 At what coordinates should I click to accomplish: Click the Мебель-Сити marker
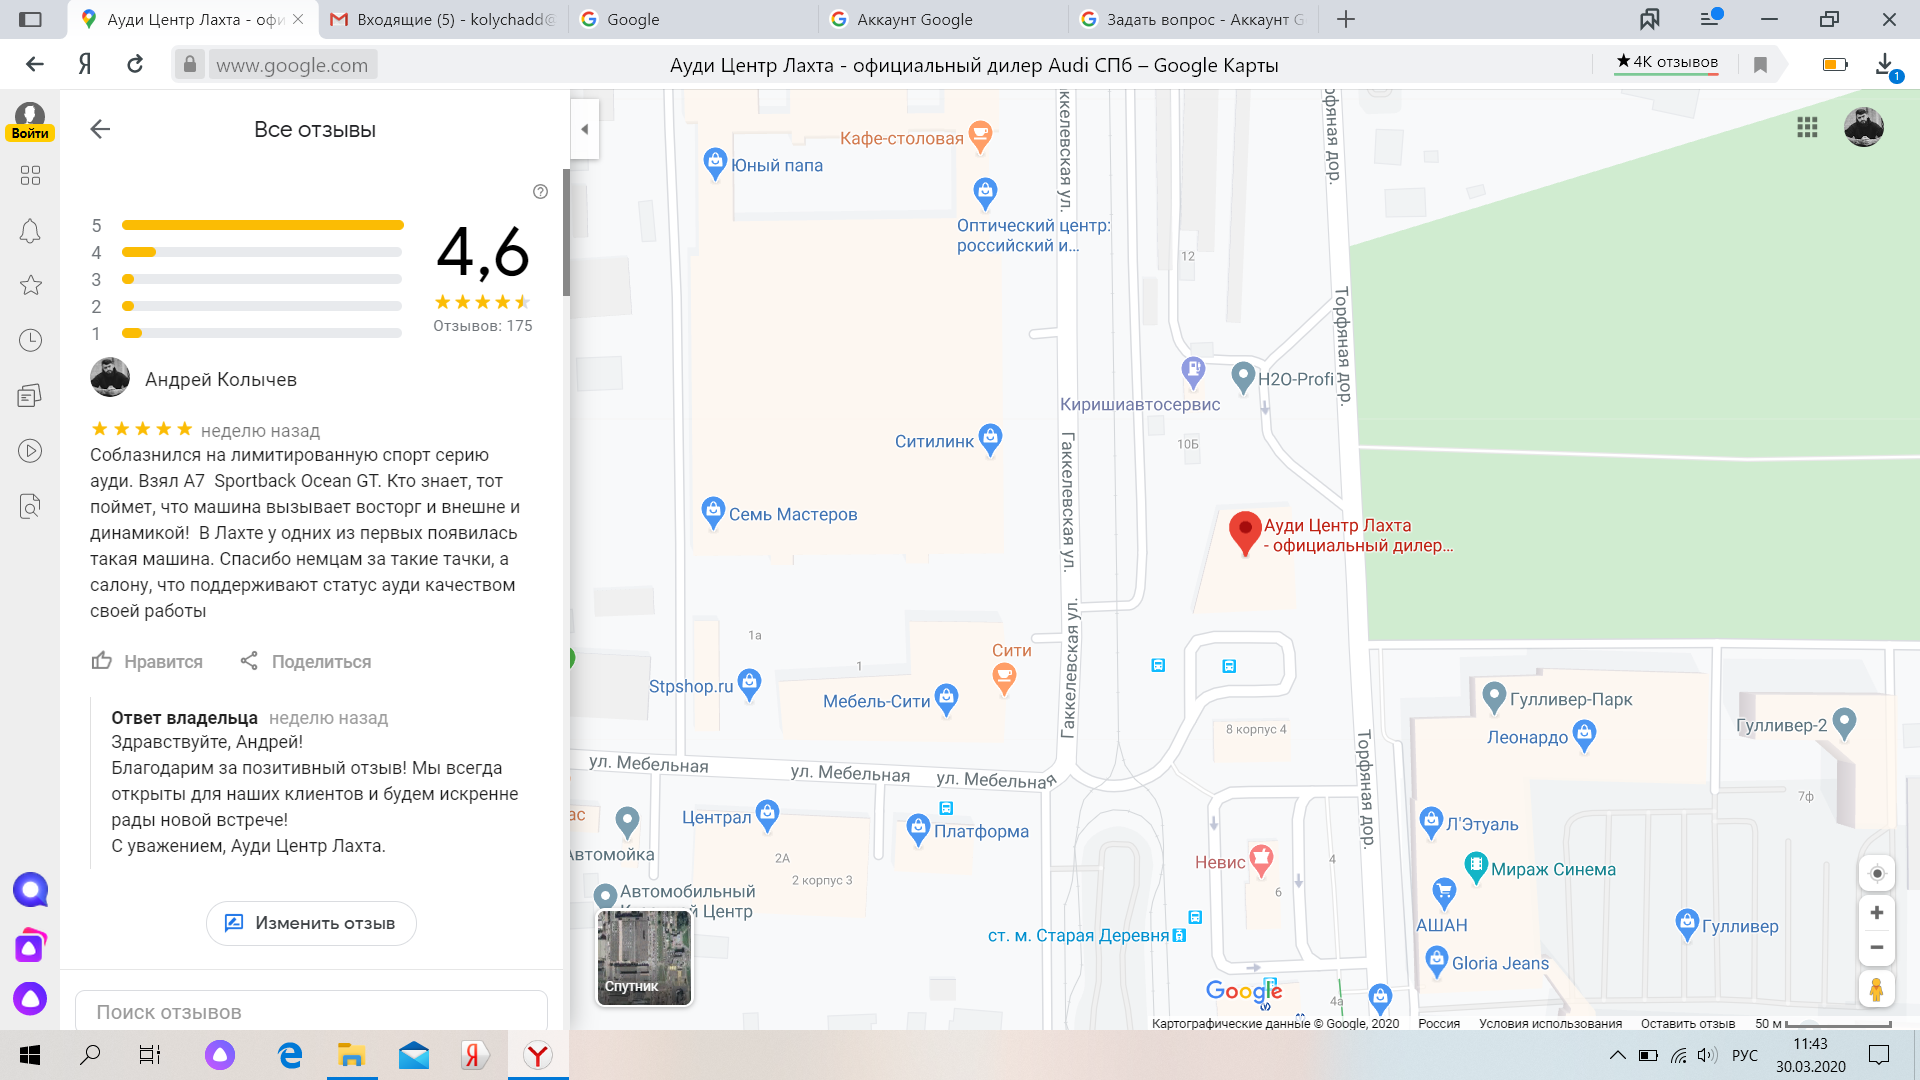946,700
